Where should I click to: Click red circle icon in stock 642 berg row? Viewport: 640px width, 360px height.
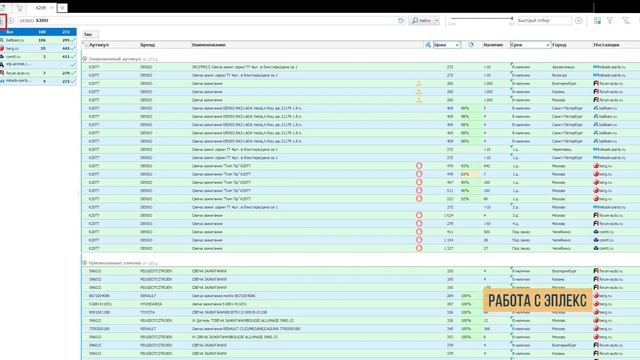(x=419, y=166)
